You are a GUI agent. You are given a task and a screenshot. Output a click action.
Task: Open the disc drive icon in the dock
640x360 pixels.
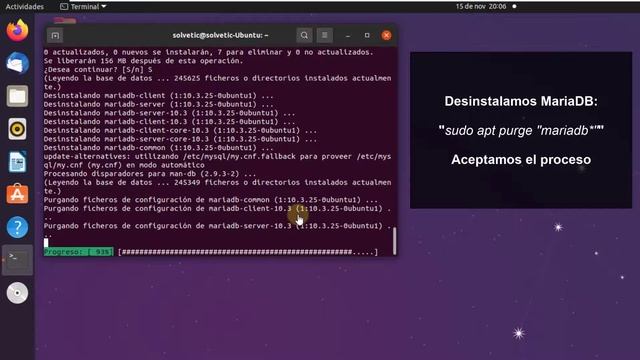[17, 293]
